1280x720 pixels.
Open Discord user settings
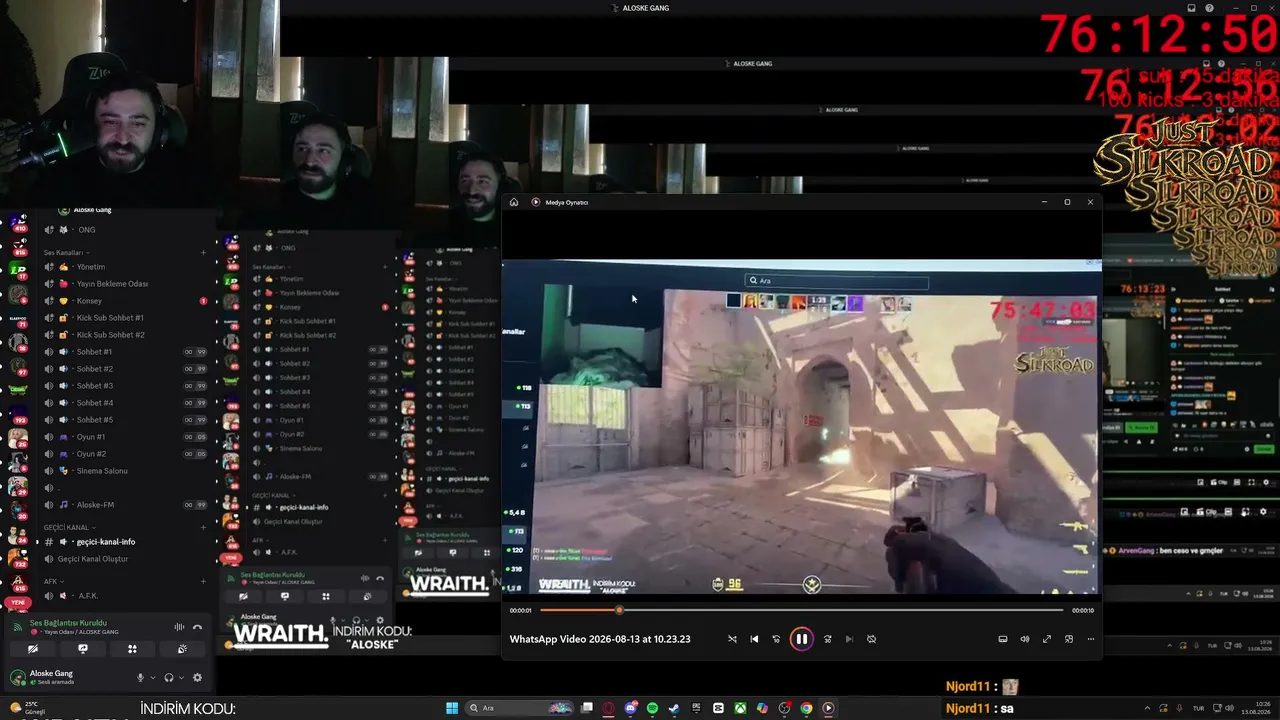click(x=197, y=678)
